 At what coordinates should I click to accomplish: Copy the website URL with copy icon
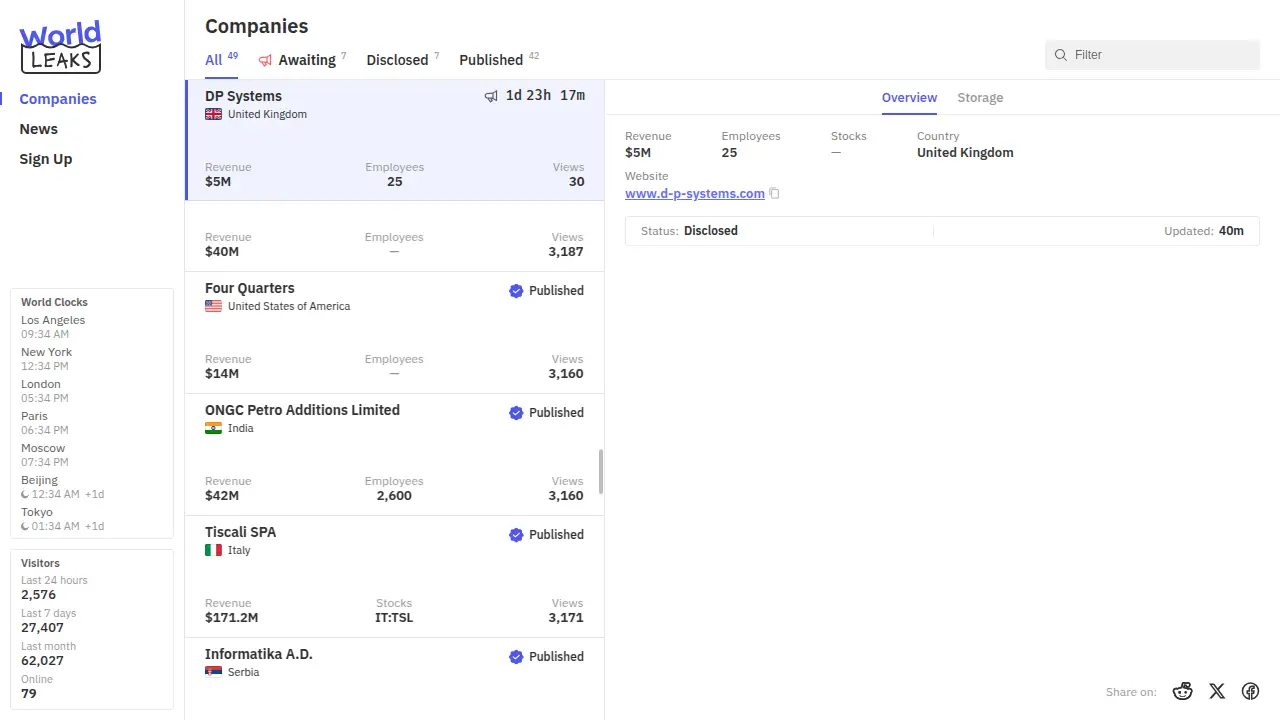(x=774, y=194)
